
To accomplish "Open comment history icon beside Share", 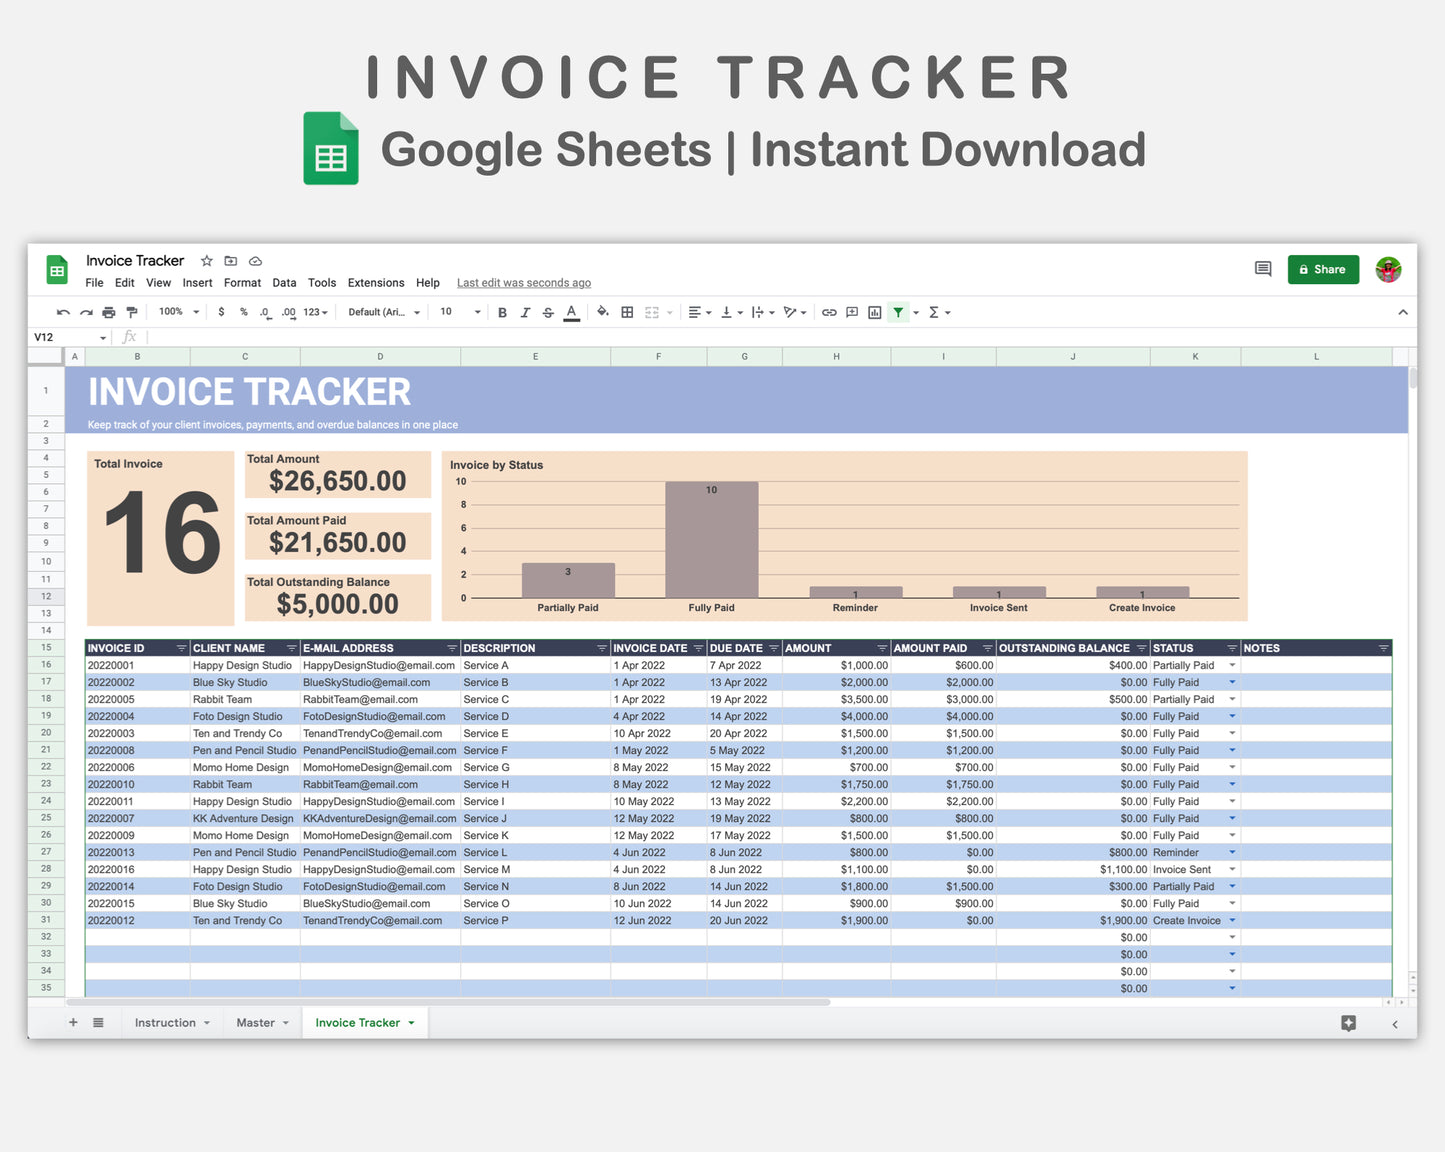I will (1263, 269).
